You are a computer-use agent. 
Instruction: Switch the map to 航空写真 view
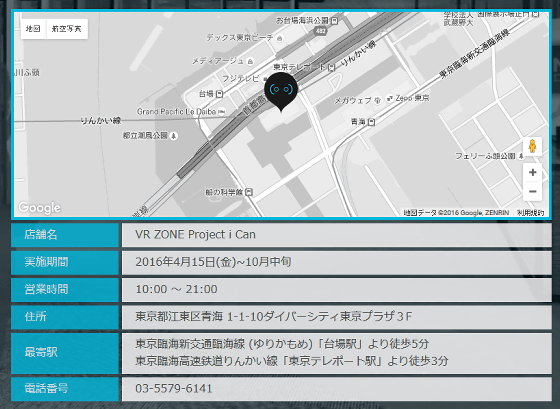click(67, 29)
